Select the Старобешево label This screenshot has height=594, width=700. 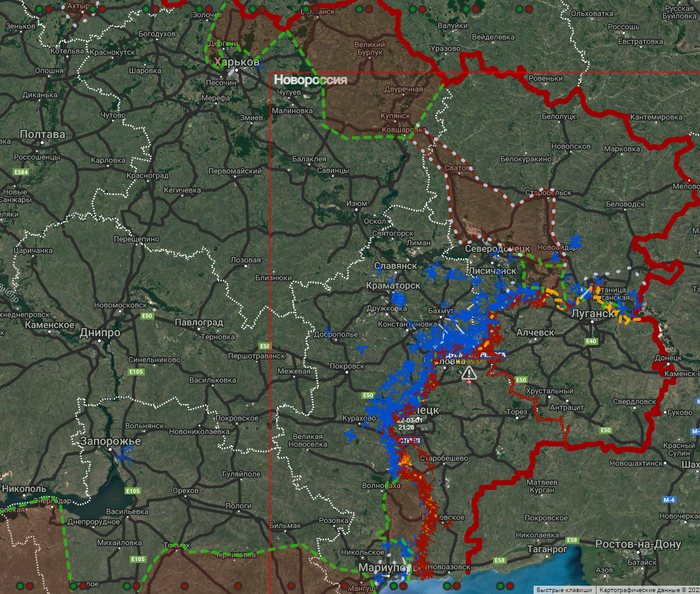(444, 458)
